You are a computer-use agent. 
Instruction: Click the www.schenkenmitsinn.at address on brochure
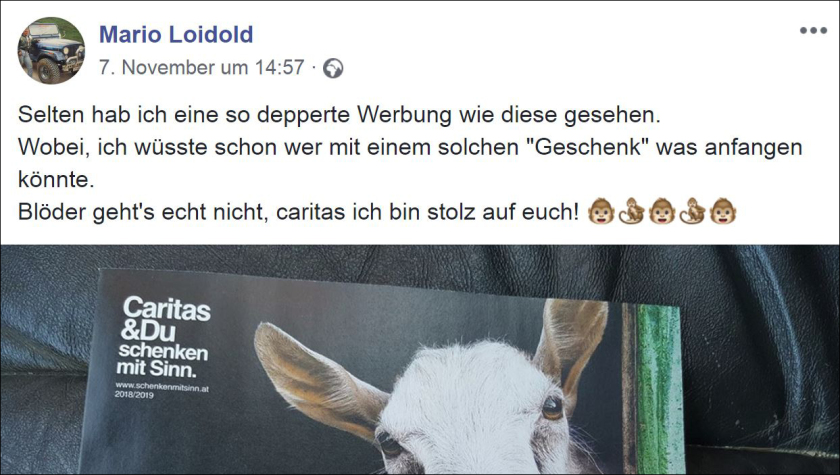click(162, 386)
